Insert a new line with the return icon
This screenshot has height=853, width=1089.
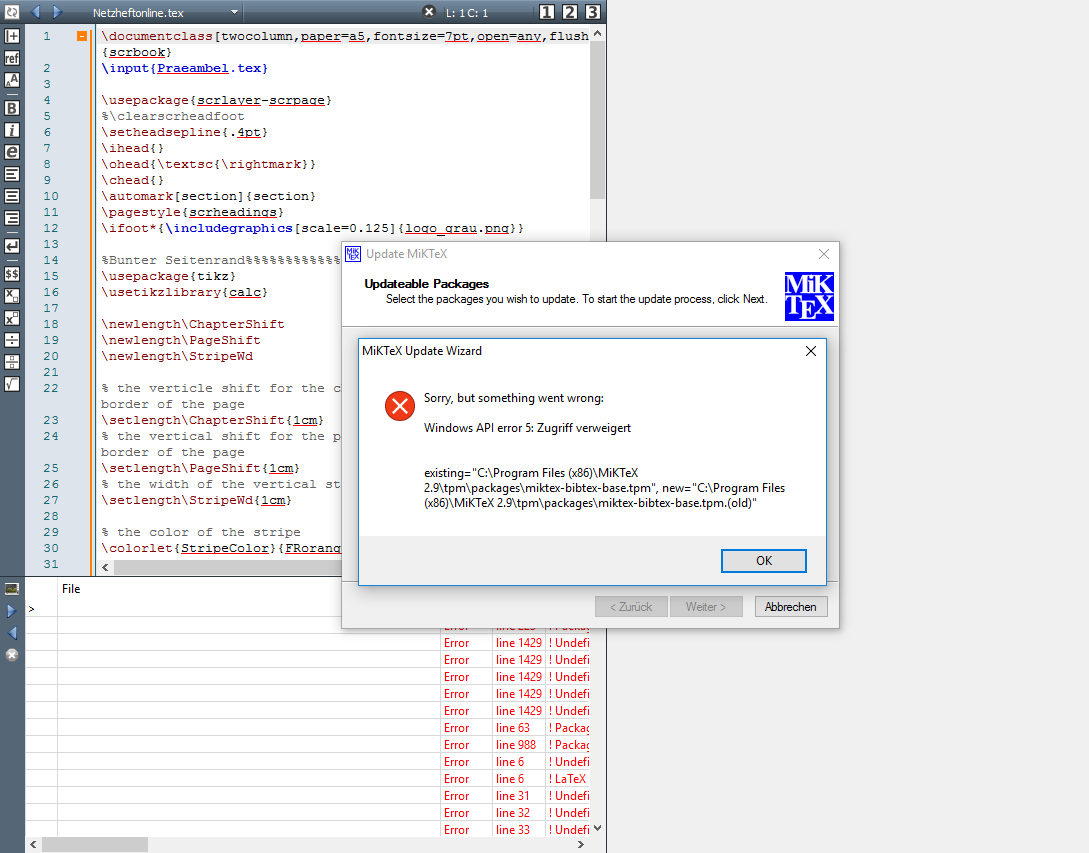tap(12, 246)
